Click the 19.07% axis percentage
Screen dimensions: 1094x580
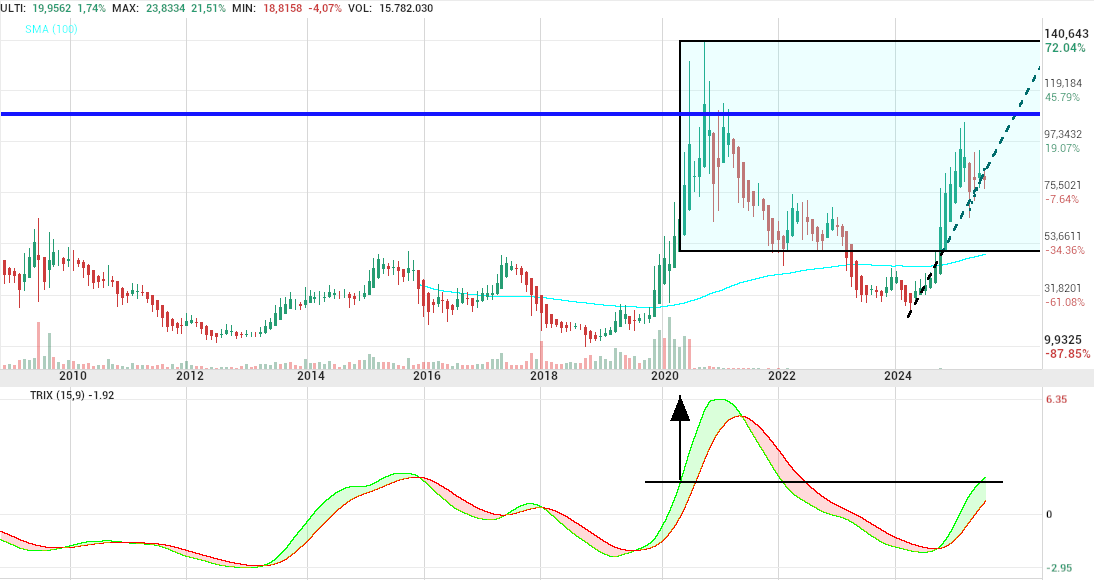pyautogui.click(x=1062, y=148)
